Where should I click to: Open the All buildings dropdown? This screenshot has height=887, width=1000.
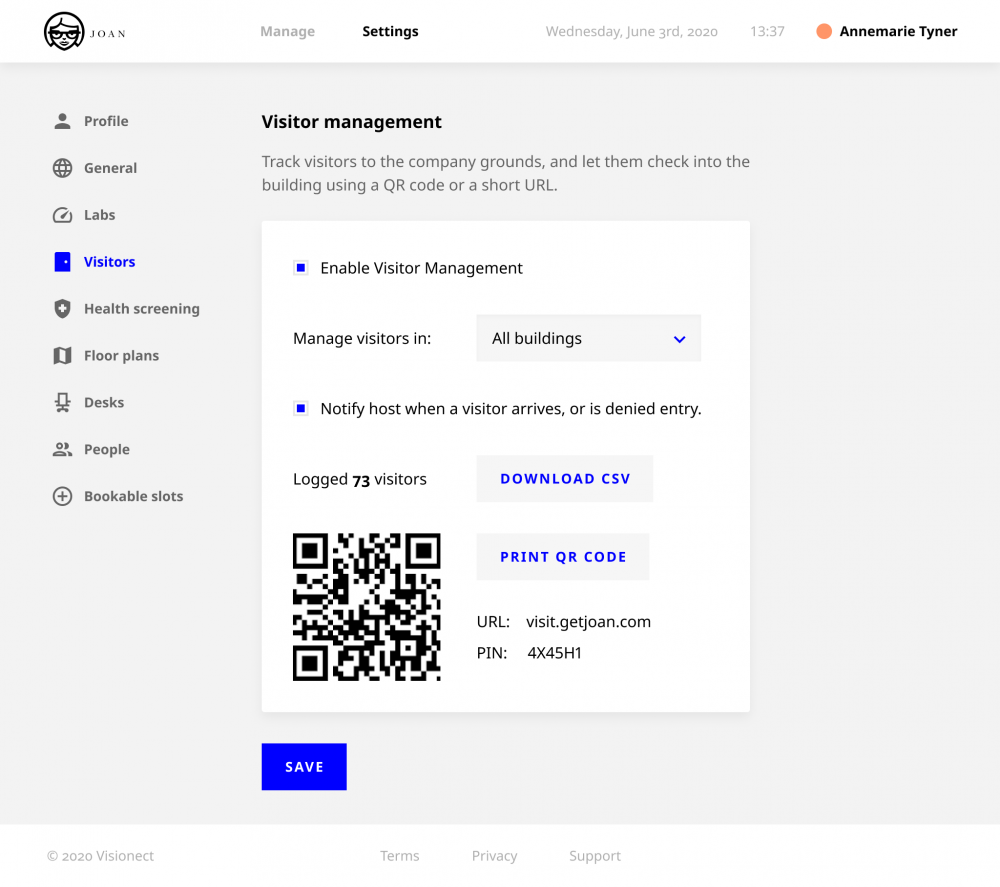coord(589,338)
